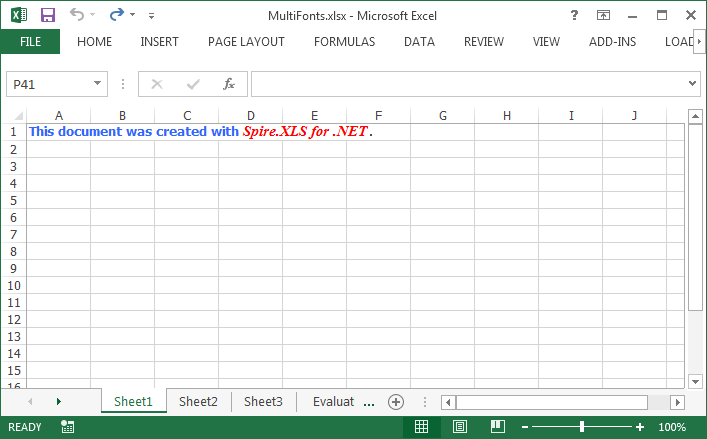Screen dimensions: 707x439
Task: Open the REVIEW tab
Action: coord(484,41)
